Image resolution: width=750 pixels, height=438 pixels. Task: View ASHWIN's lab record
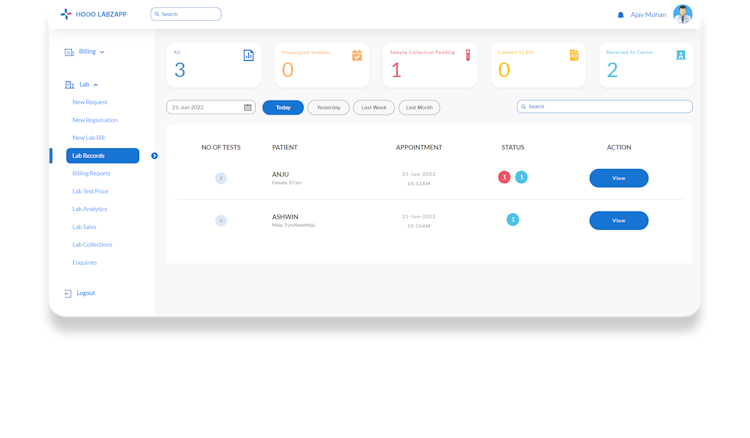pos(619,221)
